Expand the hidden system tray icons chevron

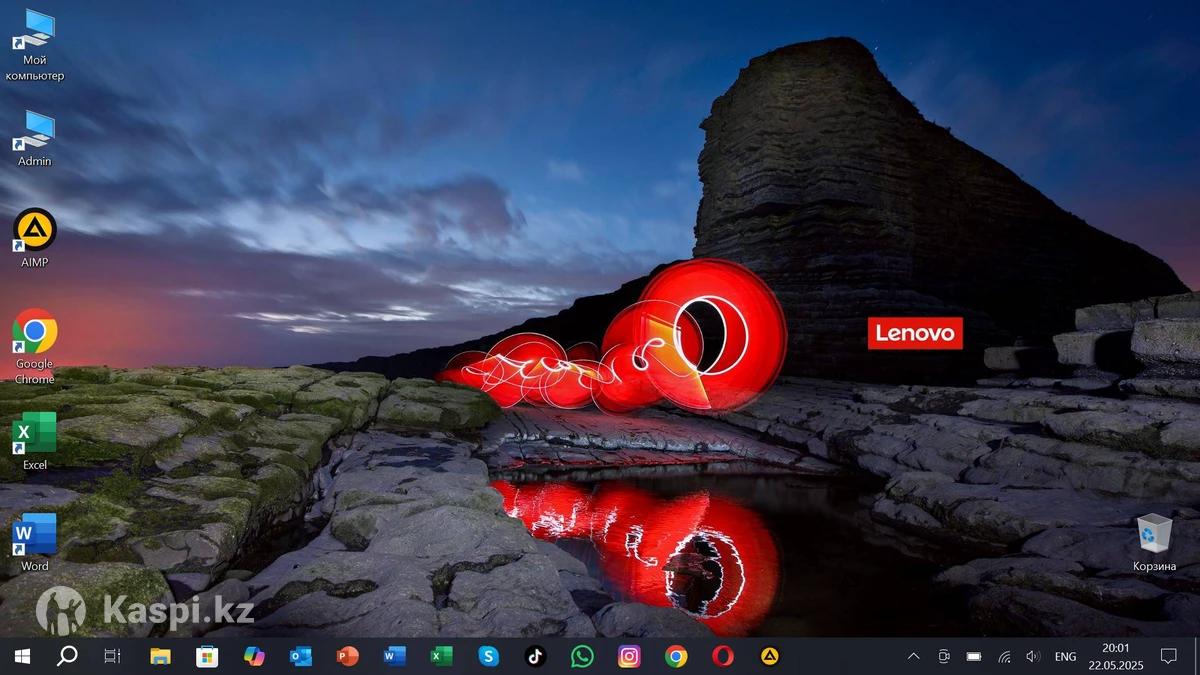(x=913, y=656)
